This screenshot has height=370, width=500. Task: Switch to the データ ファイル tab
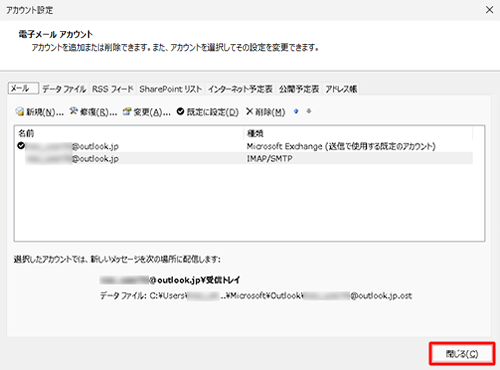pos(64,89)
